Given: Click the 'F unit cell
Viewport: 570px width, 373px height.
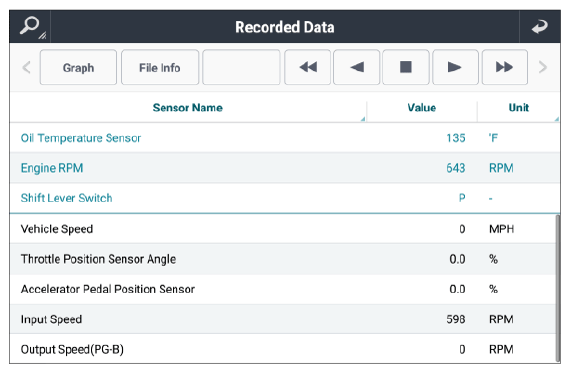Looking at the screenshot, I should point(493,138).
